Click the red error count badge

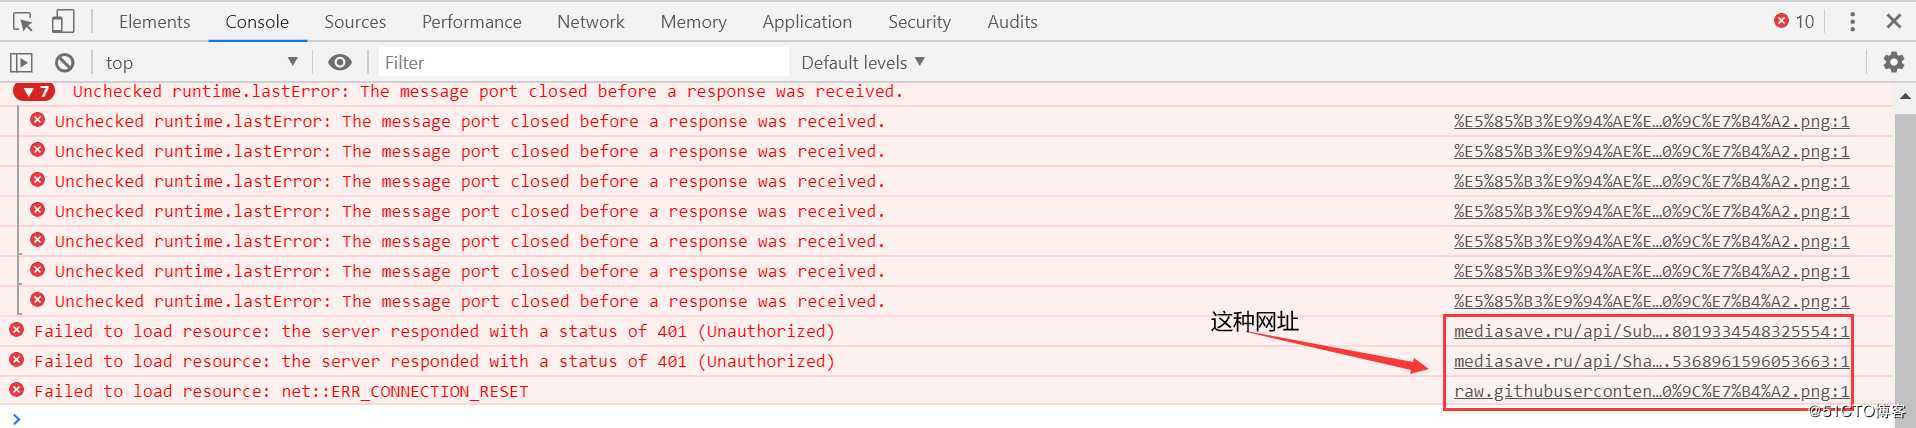(1794, 21)
